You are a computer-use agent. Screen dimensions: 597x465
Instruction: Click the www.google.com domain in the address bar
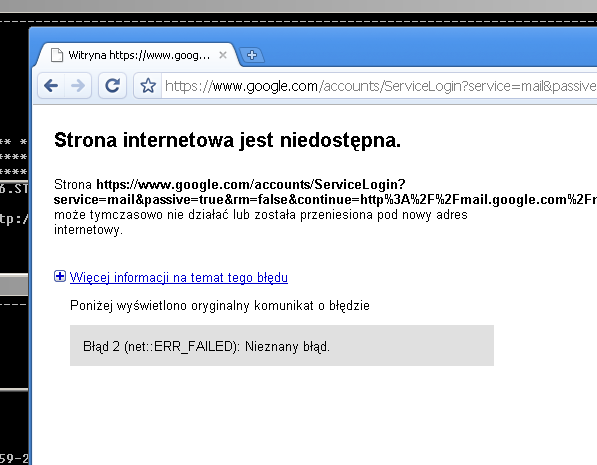(265, 86)
